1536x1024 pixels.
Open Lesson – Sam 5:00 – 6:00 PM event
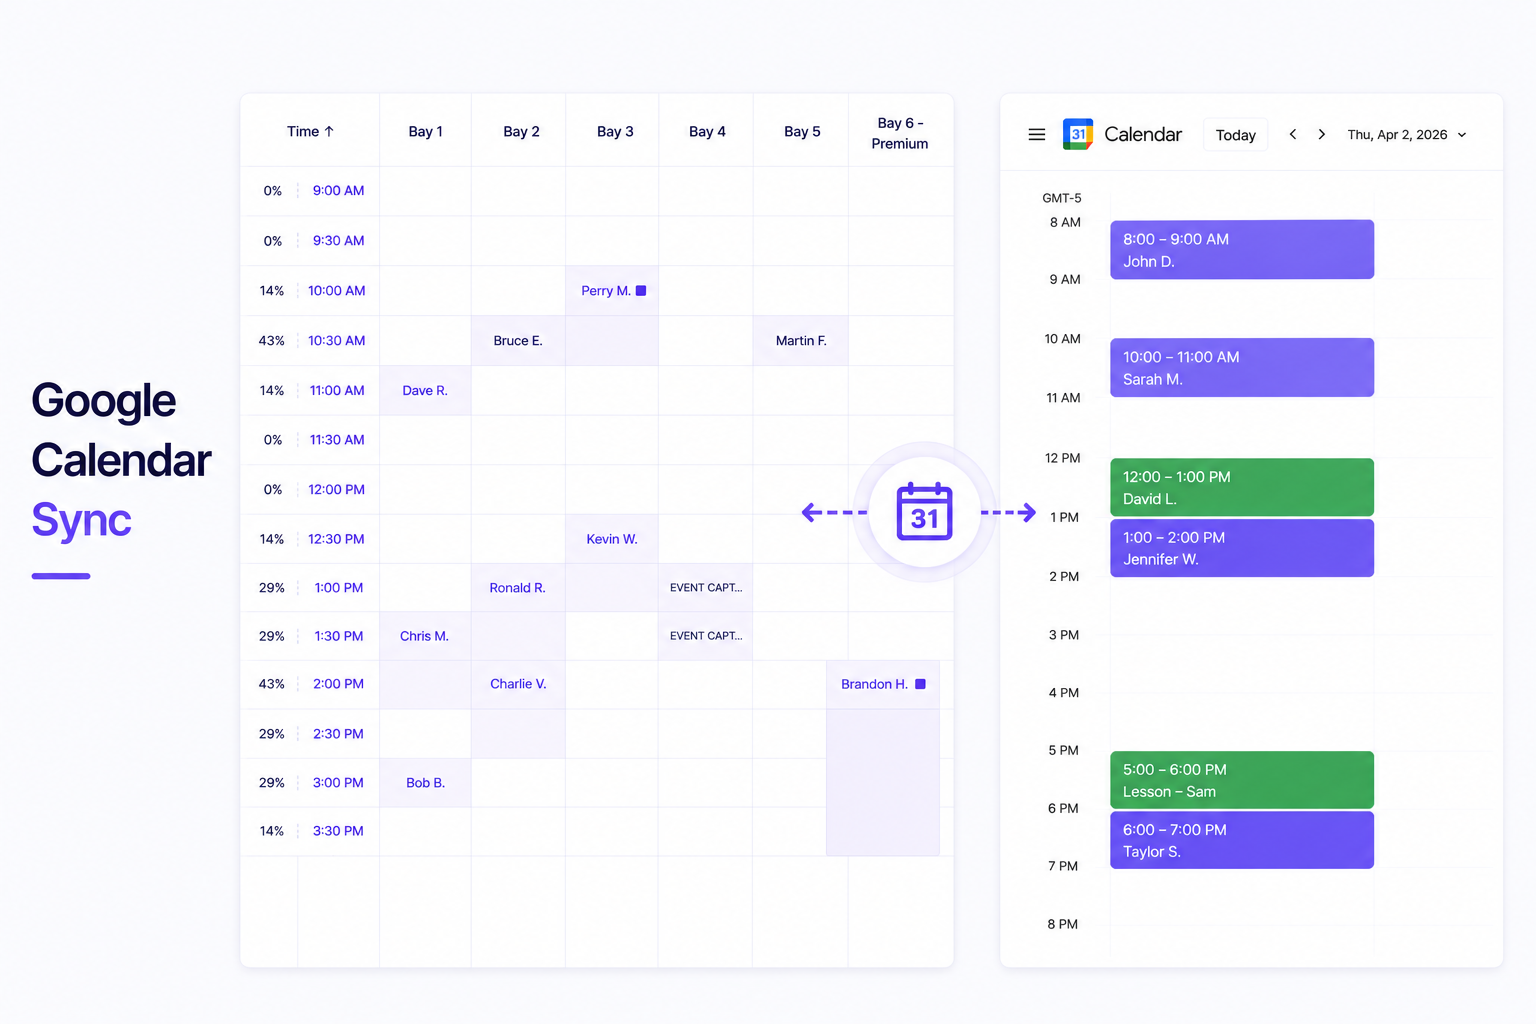pyautogui.click(x=1242, y=780)
